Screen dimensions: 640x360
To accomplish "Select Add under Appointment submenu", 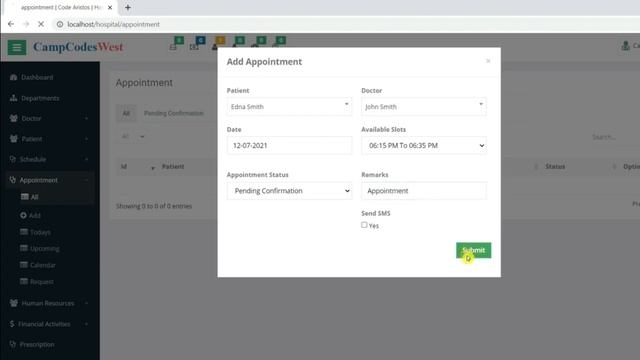I will pyautogui.click(x=35, y=215).
